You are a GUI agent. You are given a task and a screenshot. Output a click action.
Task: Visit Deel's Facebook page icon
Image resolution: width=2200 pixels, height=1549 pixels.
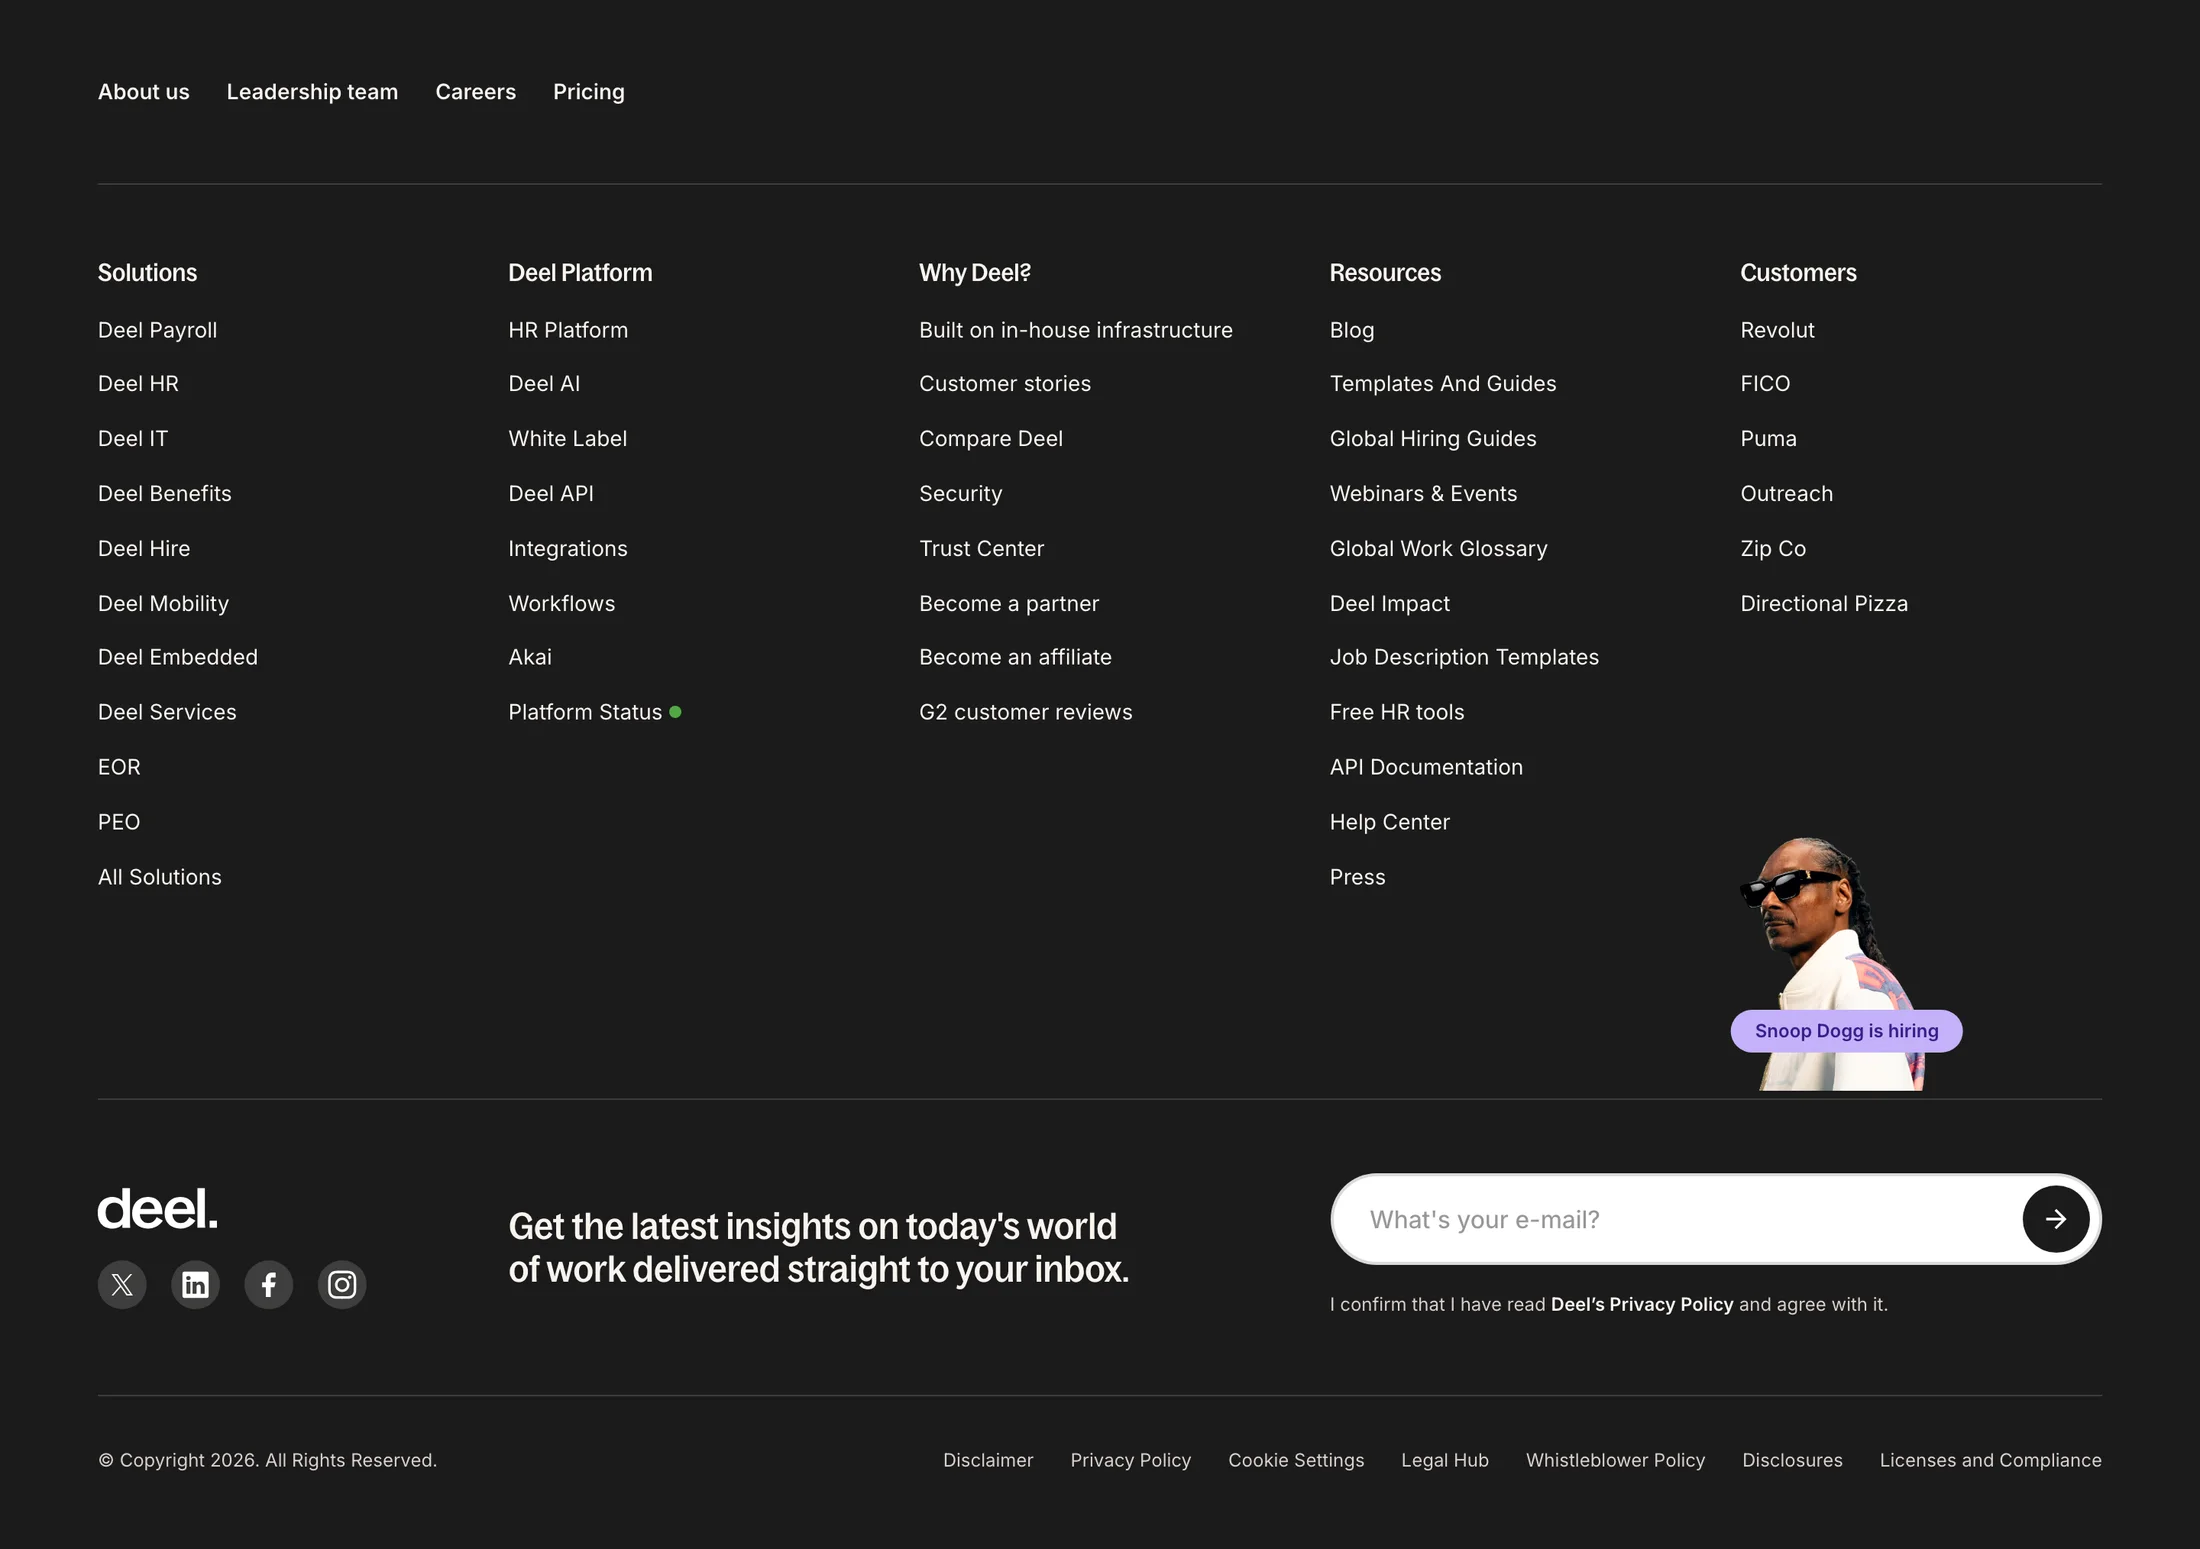pos(269,1284)
